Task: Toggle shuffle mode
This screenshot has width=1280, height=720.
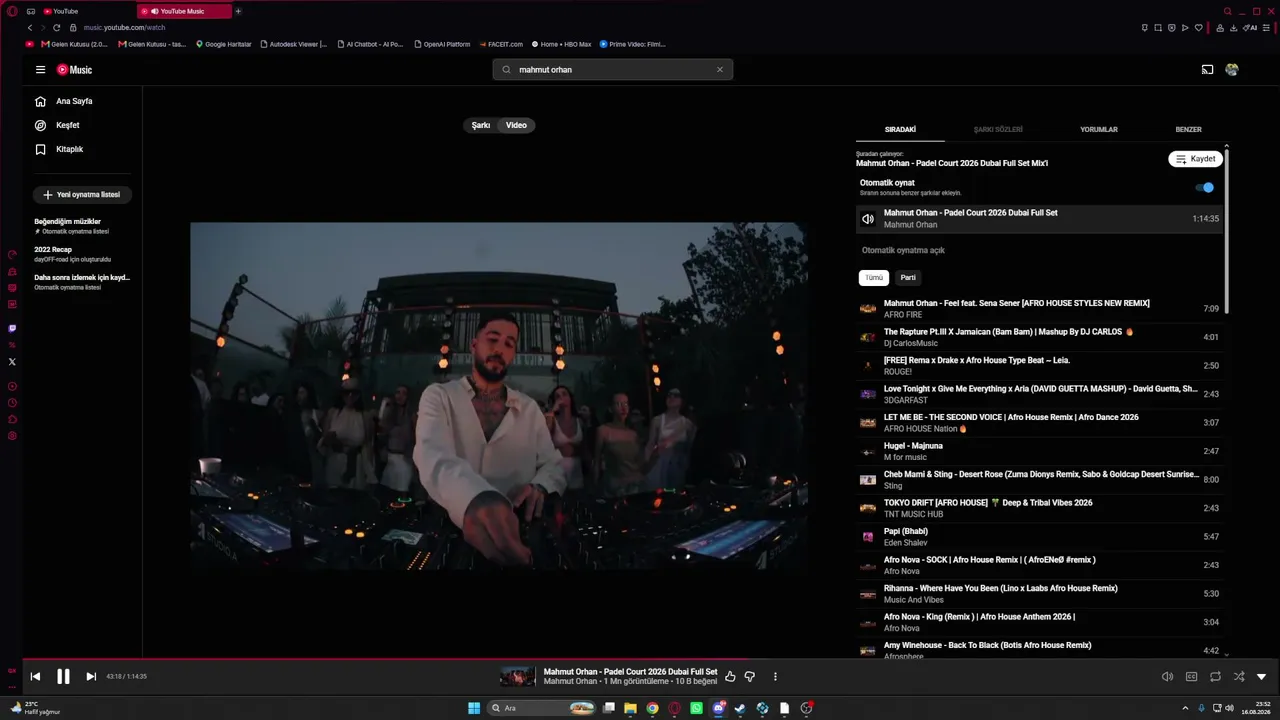Action: (1239, 677)
